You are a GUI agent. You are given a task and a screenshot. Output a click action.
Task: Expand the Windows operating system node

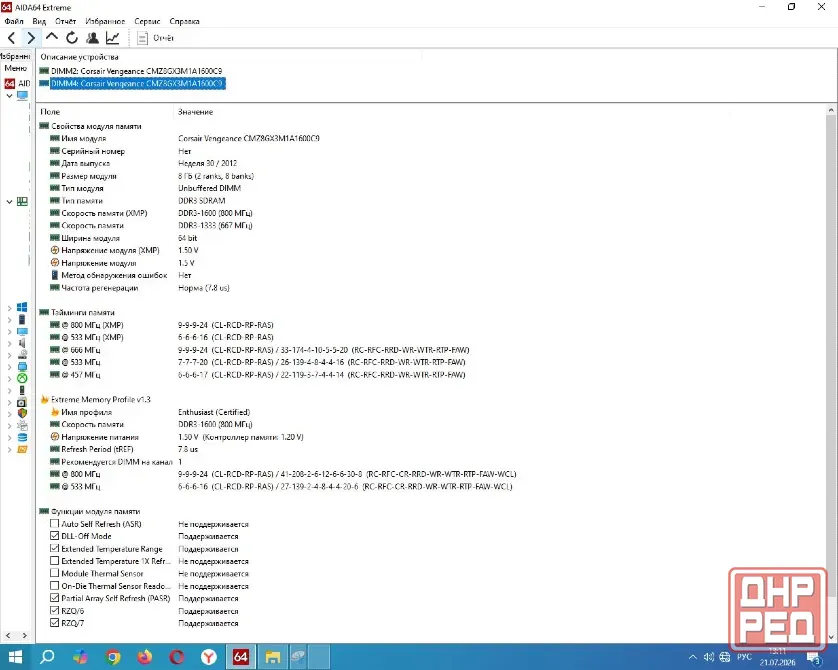tap(9, 308)
